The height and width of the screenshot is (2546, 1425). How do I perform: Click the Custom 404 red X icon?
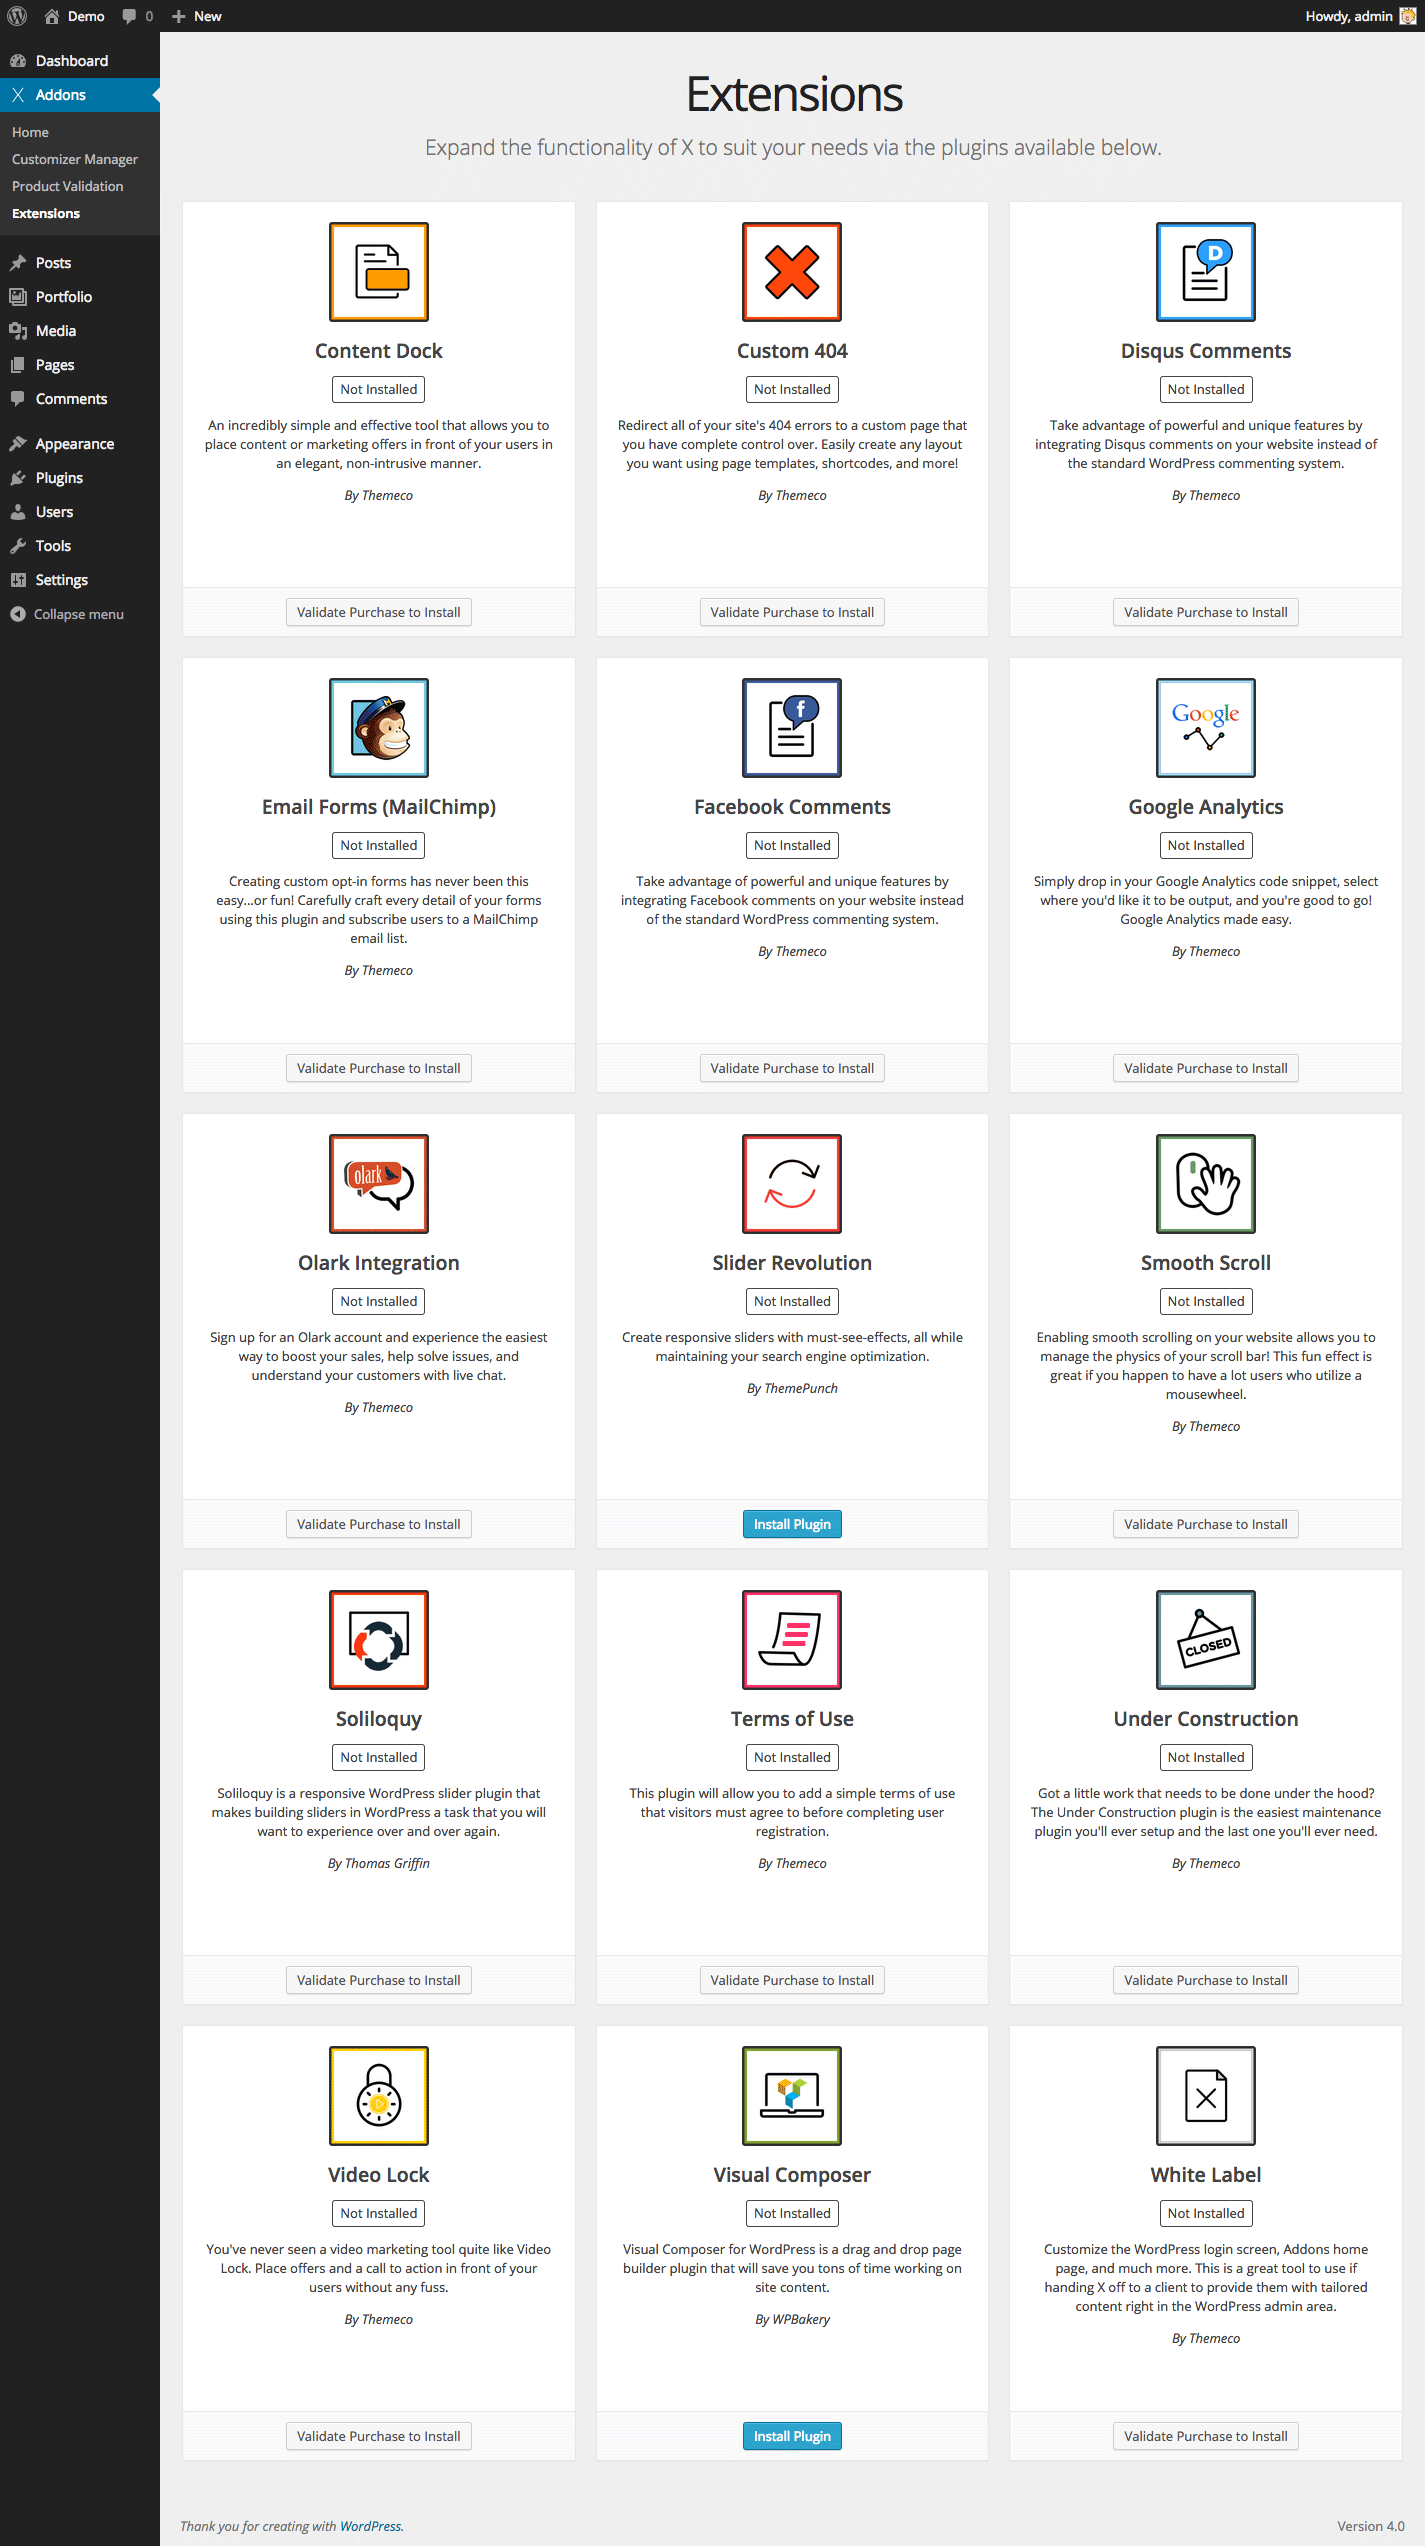coord(791,272)
